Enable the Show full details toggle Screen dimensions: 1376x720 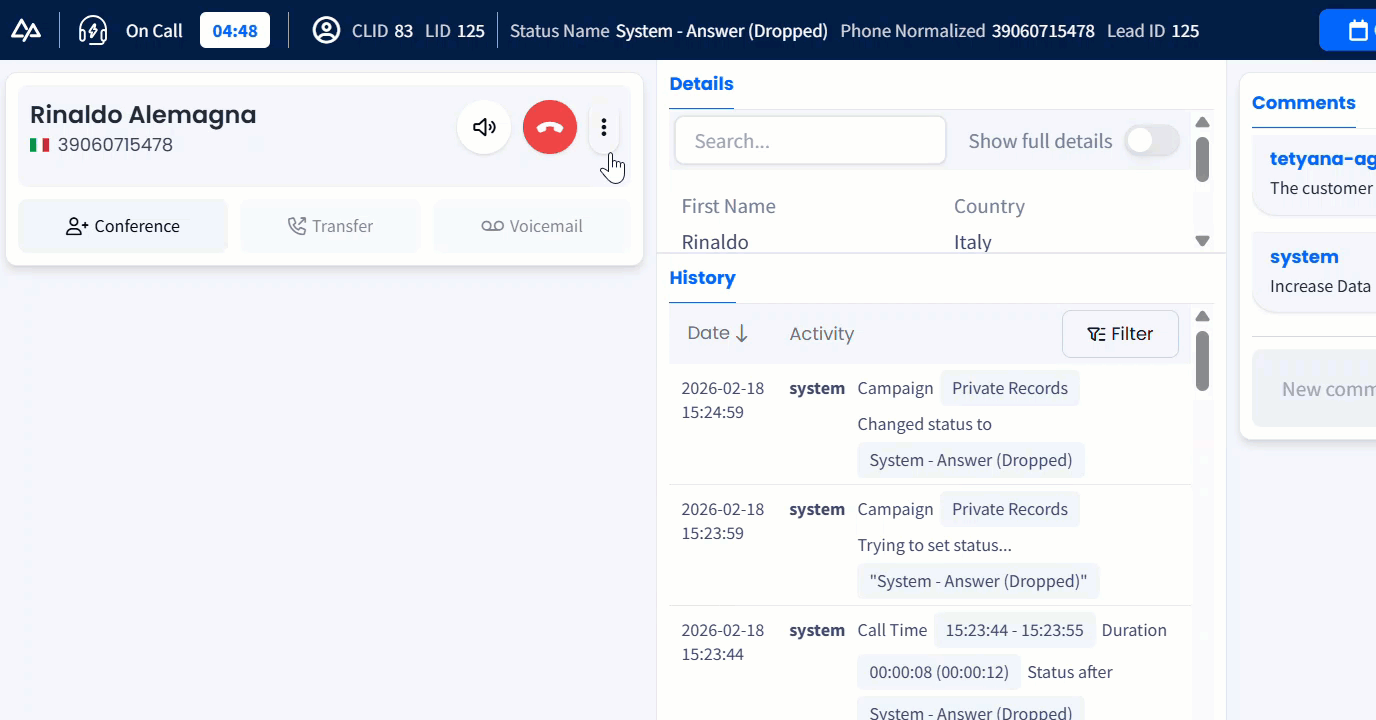pos(1151,141)
